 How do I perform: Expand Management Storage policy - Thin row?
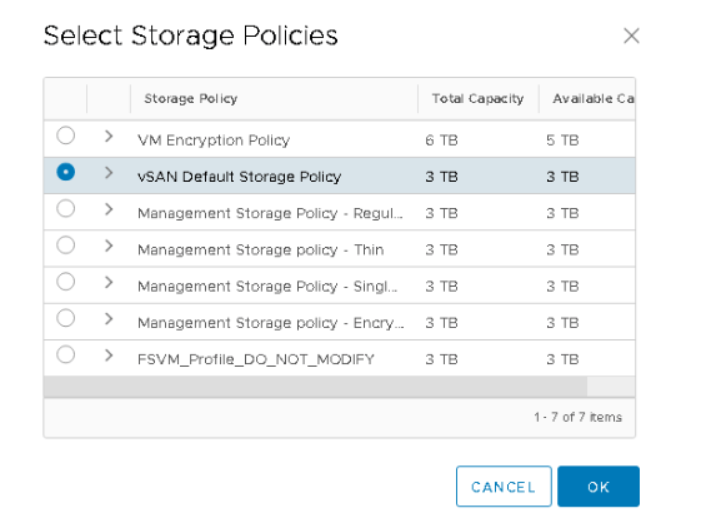pos(108,246)
